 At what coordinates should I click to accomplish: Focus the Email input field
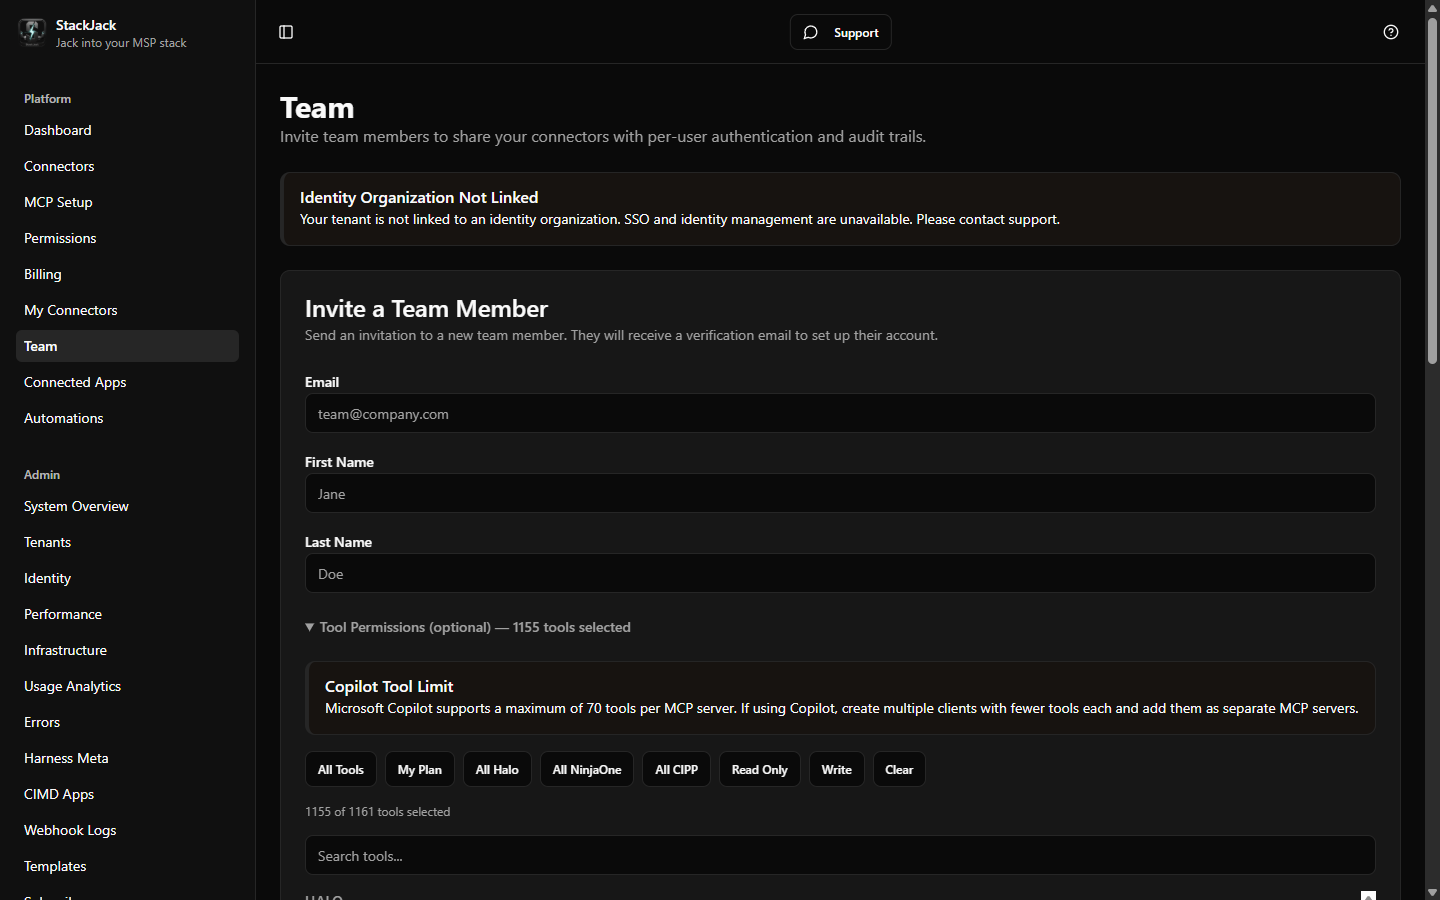coord(840,413)
